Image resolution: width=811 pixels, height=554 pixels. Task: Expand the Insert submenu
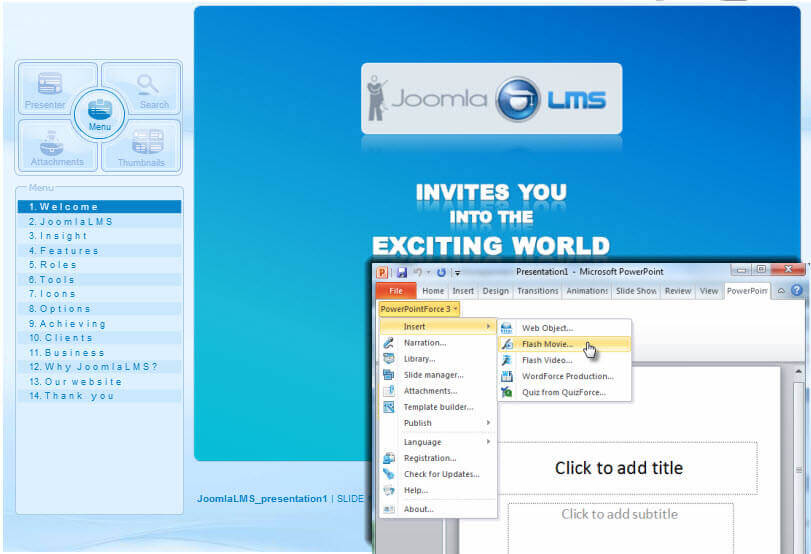point(438,326)
